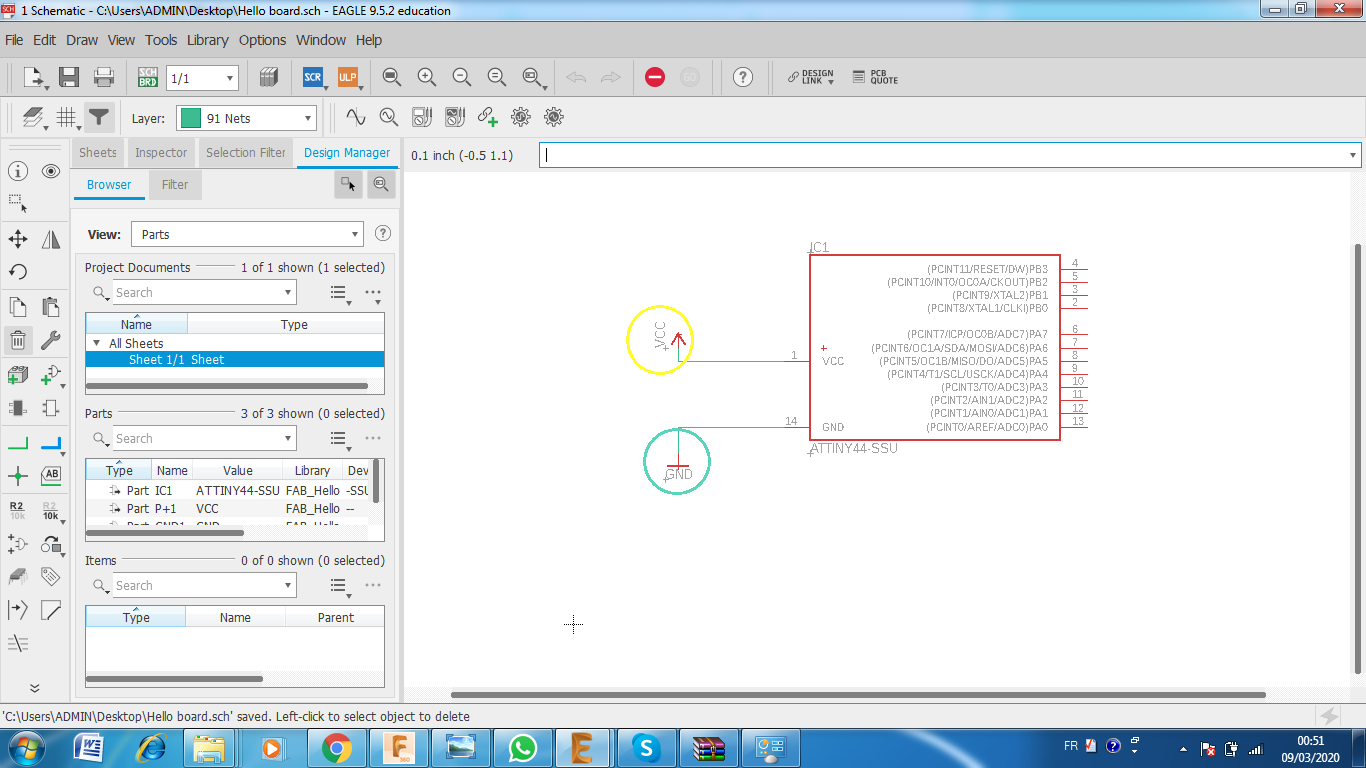The height and width of the screenshot is (768, 1366).
Task: Open the grid settings icon
Action: 66,118
